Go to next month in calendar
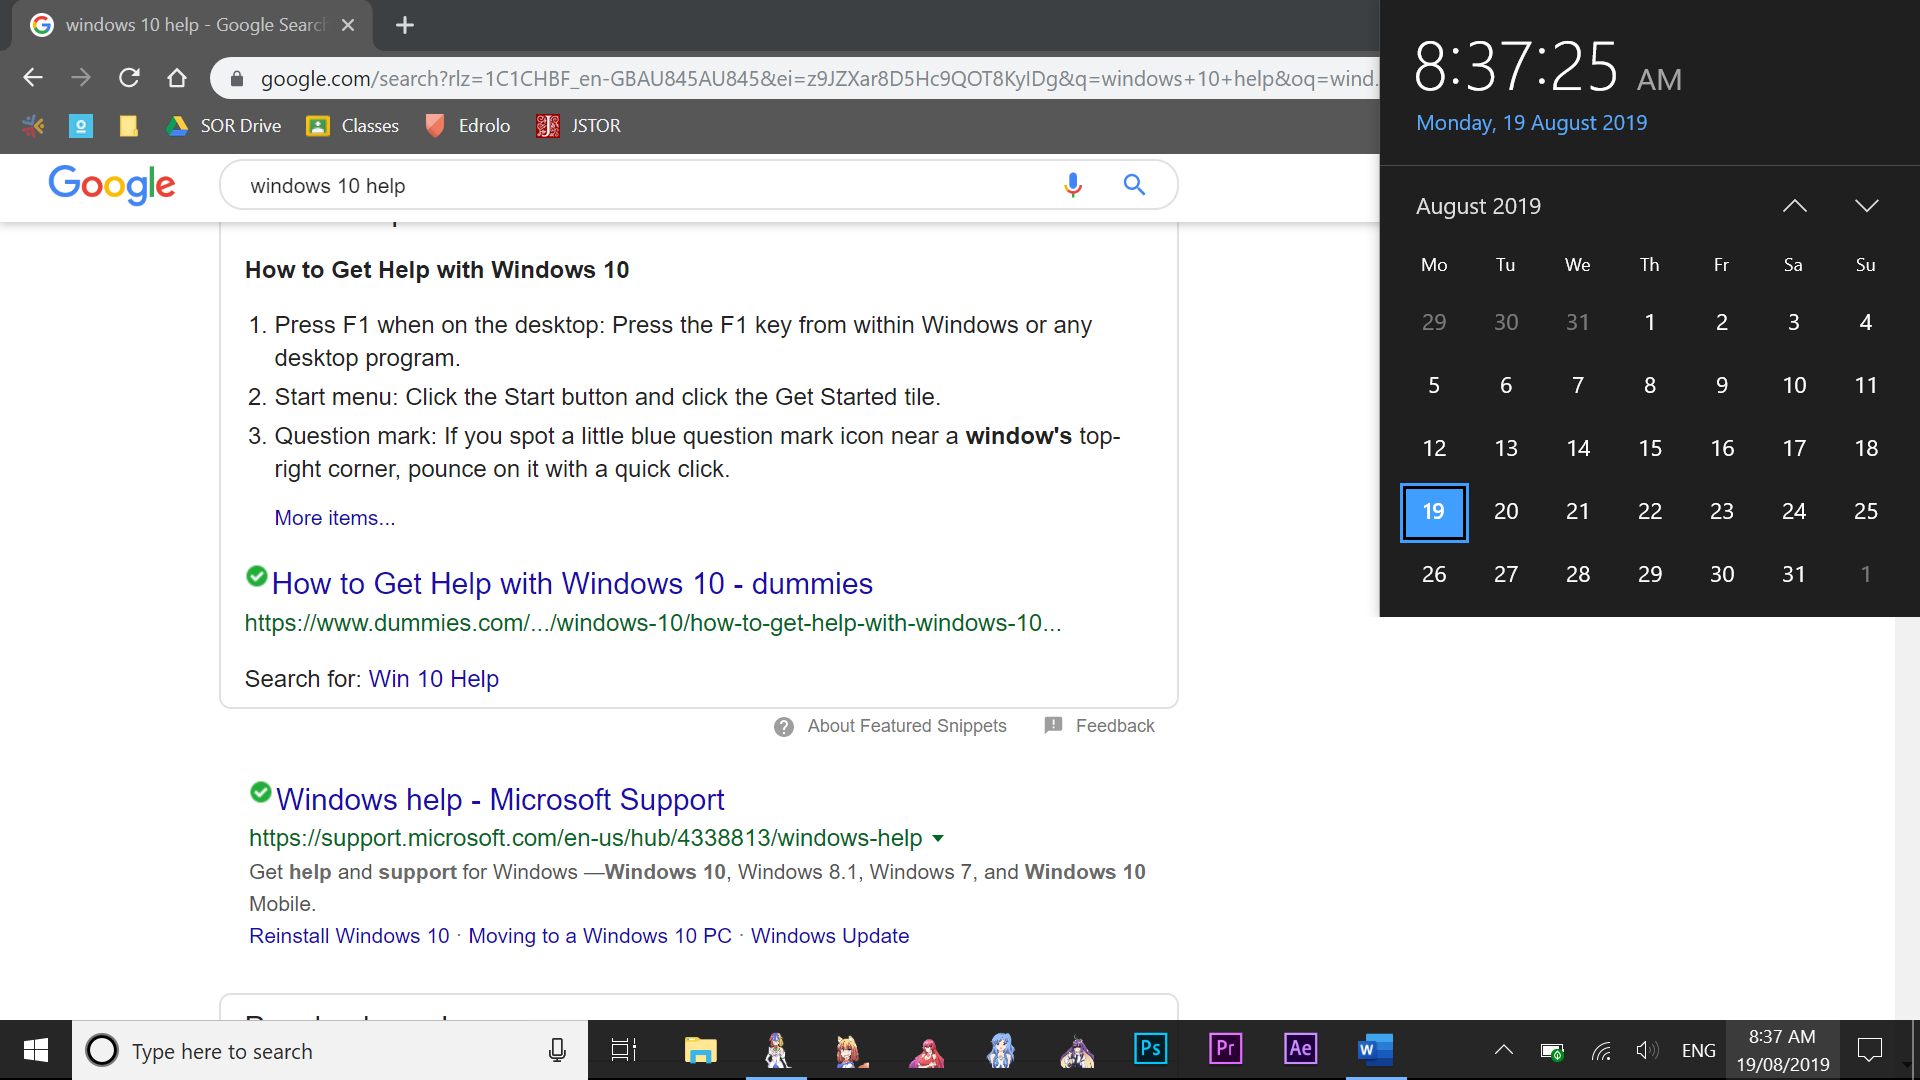The width and height of the screenshot is (1920, 1080). point(1867,206)
